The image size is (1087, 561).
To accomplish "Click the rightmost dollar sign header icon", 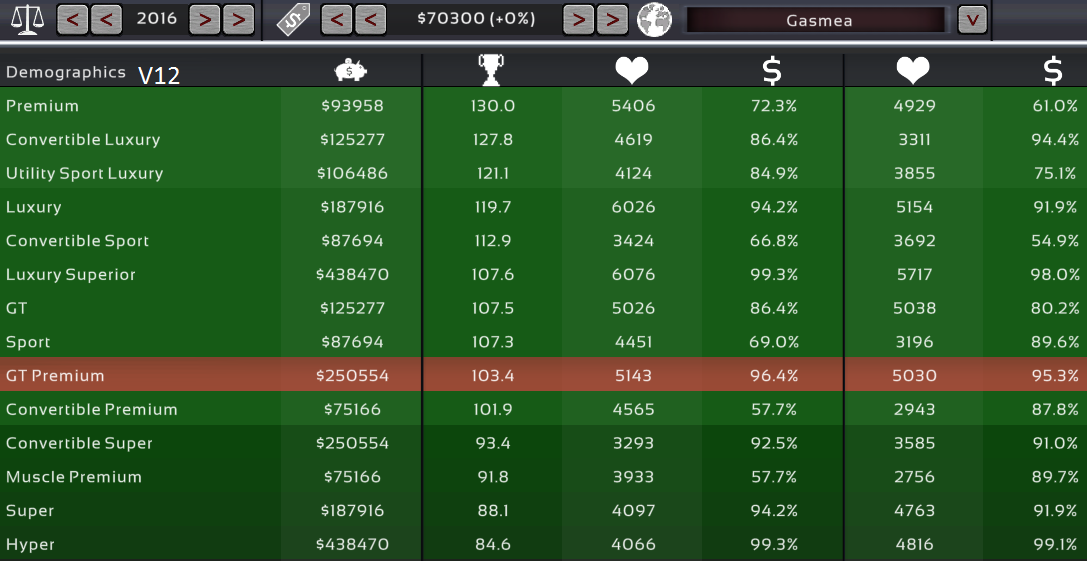I will [1052, 70].
